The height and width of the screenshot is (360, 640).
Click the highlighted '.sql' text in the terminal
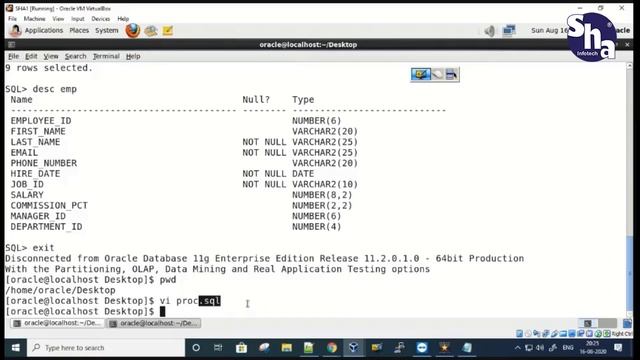tap(210, 301)
